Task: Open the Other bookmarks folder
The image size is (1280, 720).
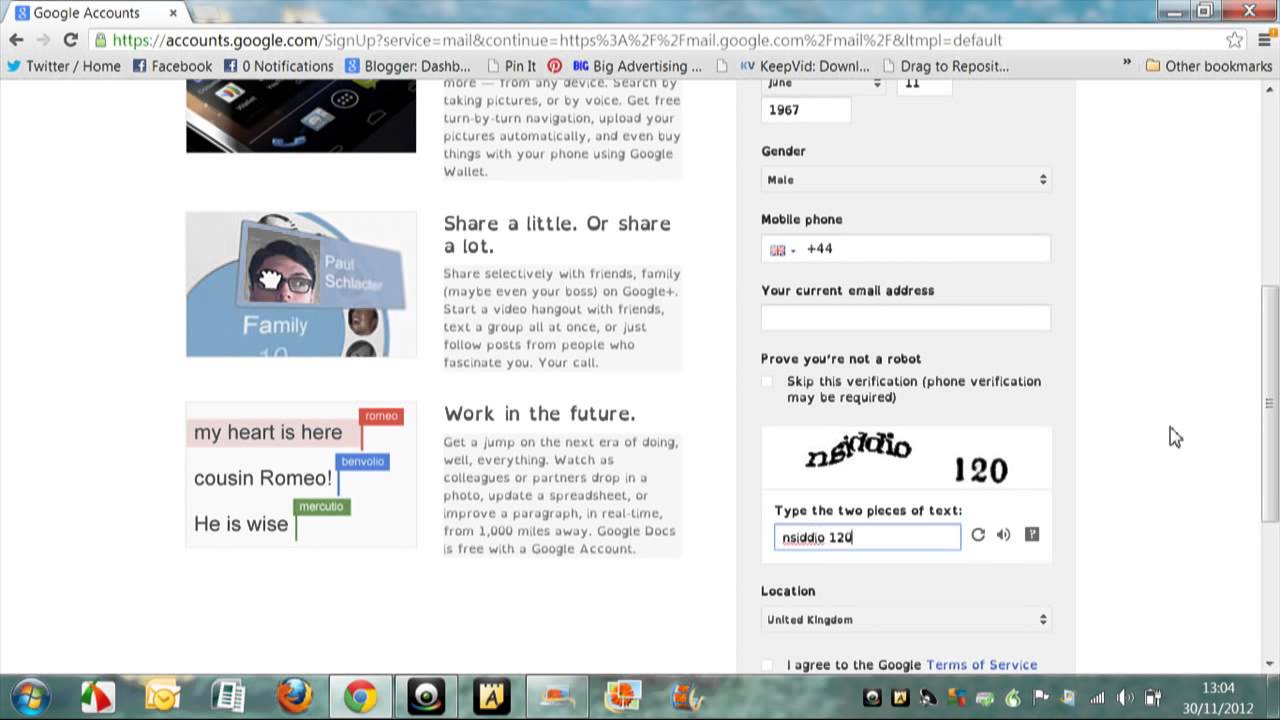Action: pyautogui.click(x=1209, y=66)
